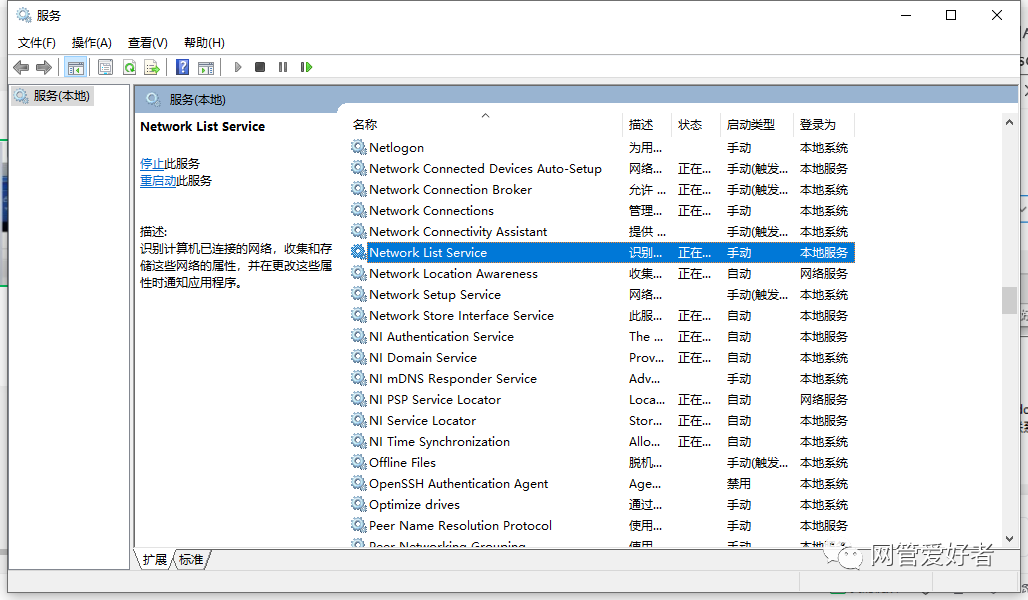1028x600 pixels.
Task: Click gear icon beside Network Setup Service
Action: click(359, 294)
